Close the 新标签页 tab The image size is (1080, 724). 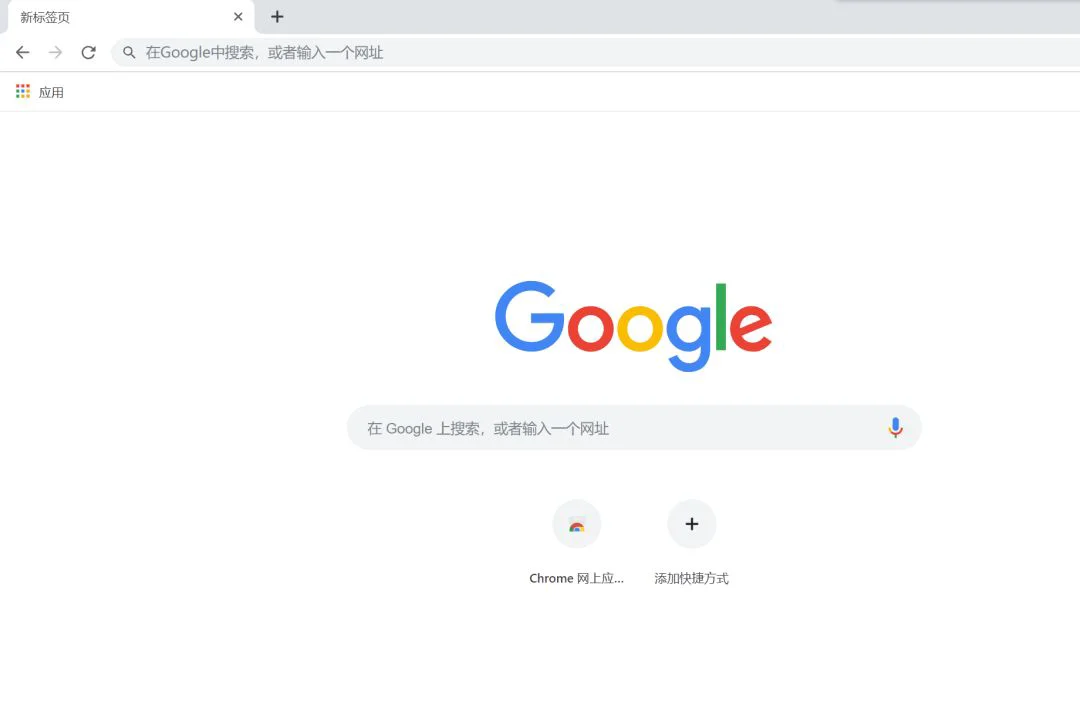[238, 17]
